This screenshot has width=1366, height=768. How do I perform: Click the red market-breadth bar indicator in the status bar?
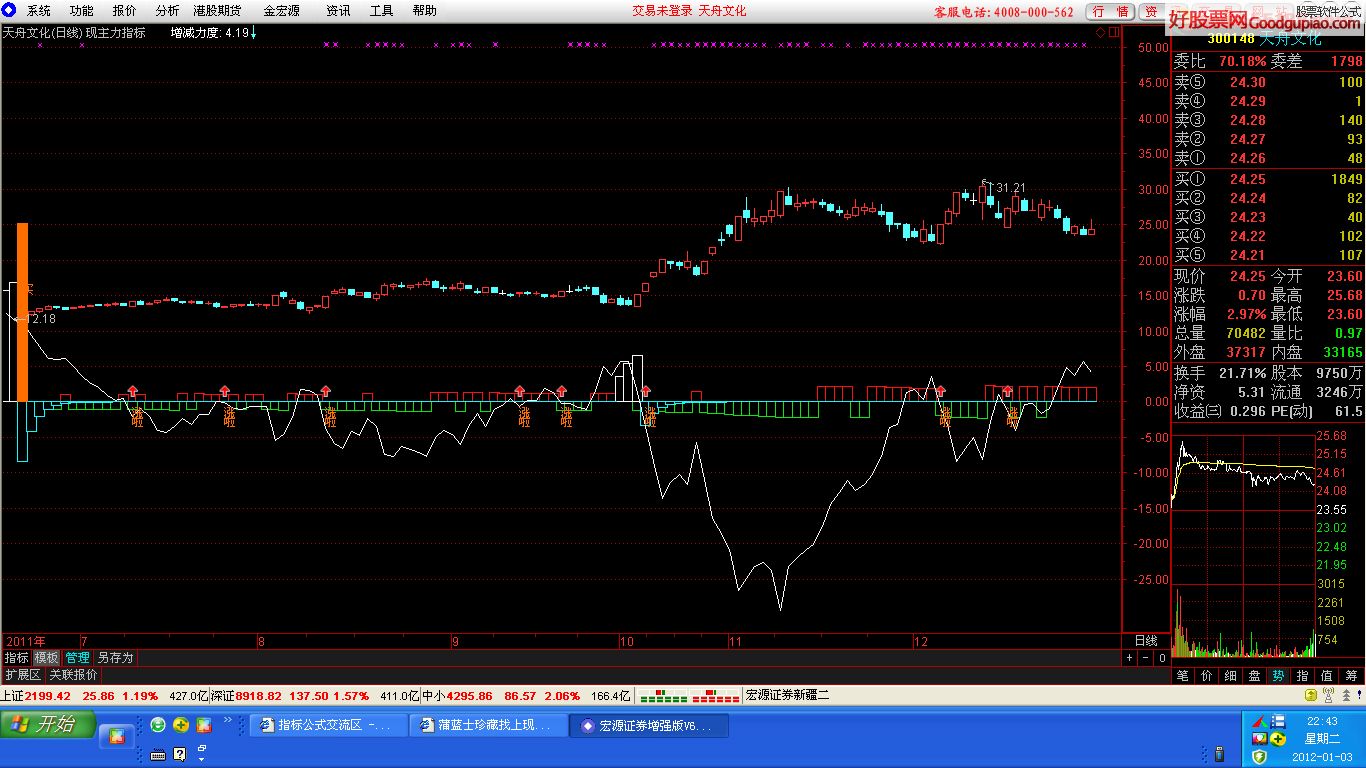(x=715, y=696)
